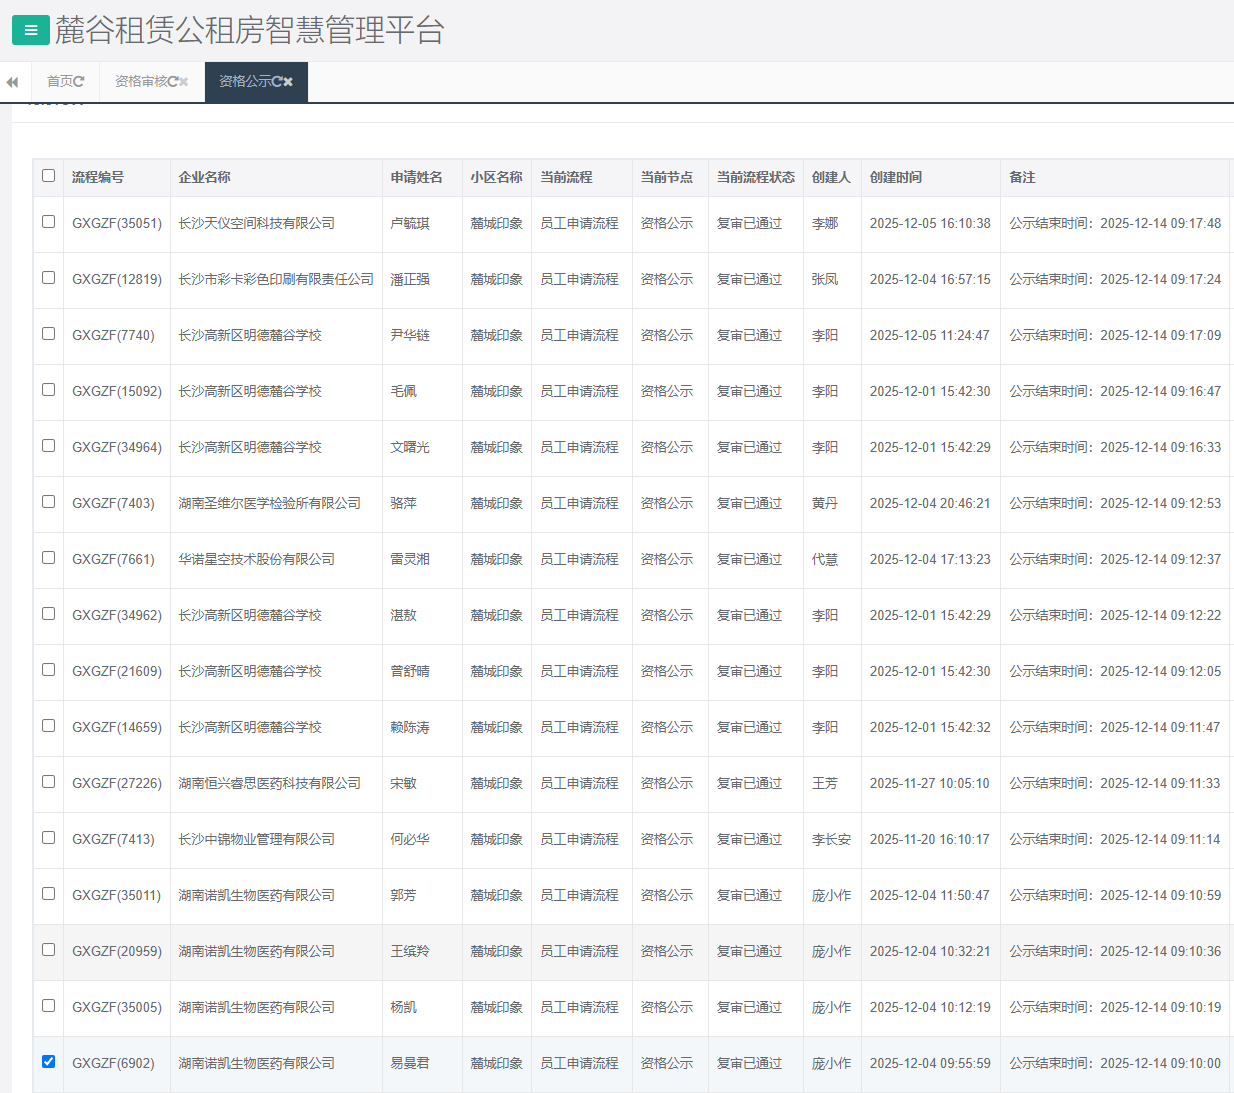
Task: Uncheck the row GXGZF(6902) checkbox
Action: click(48, 1062)
